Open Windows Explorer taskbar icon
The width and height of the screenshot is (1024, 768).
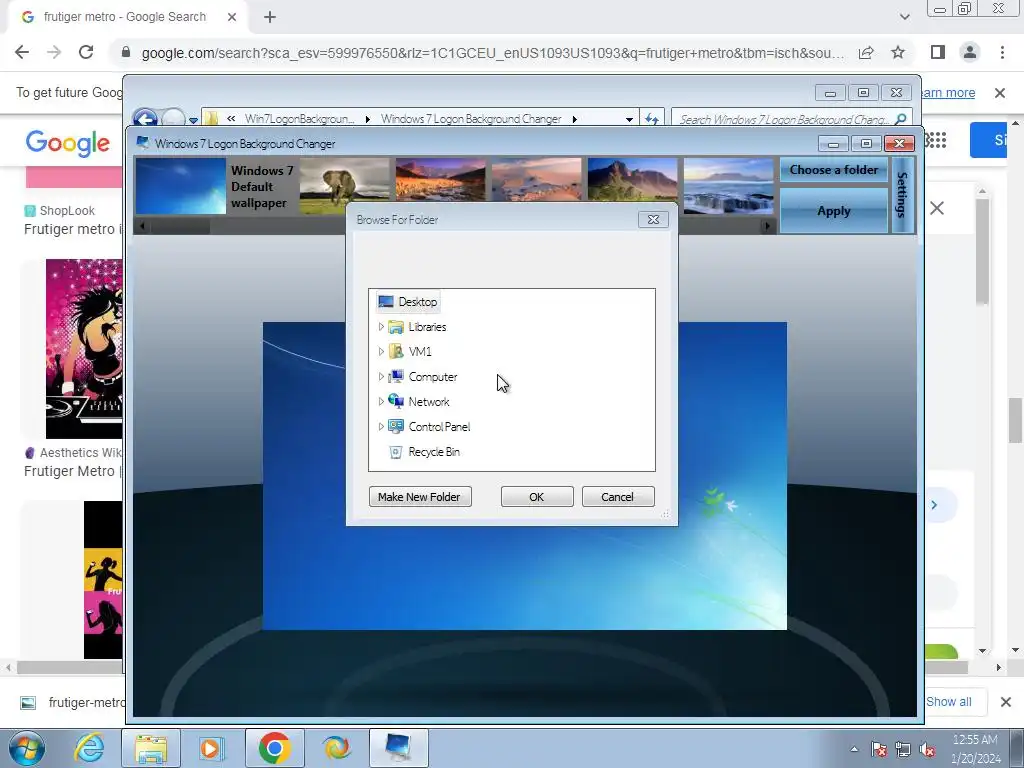[x=151, y=748]
